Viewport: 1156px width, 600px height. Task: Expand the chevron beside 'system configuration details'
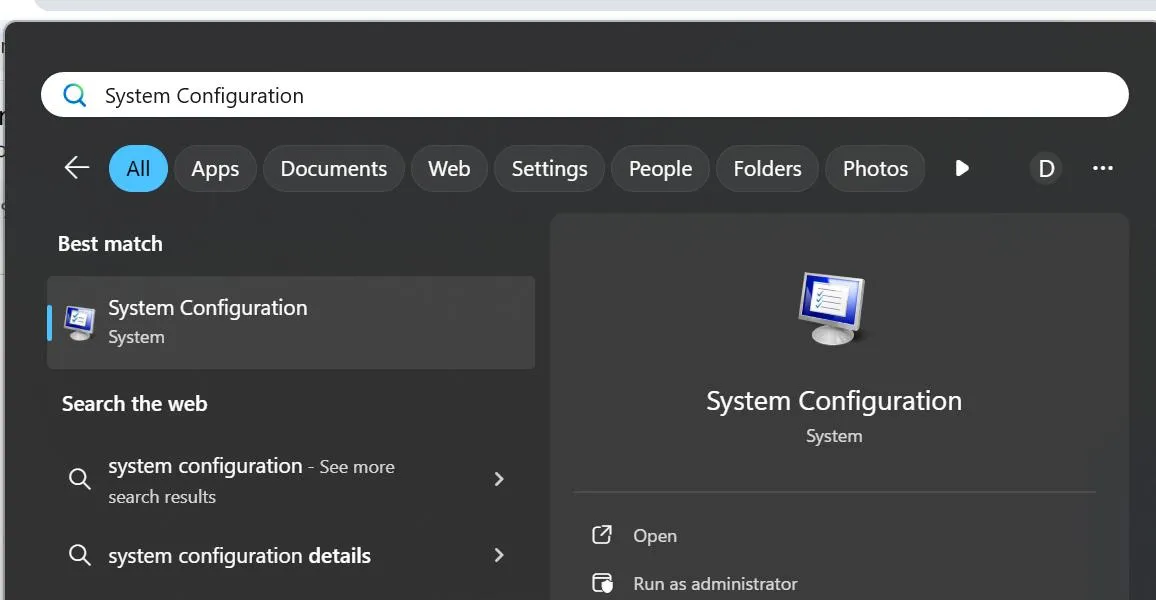point(499,555)
